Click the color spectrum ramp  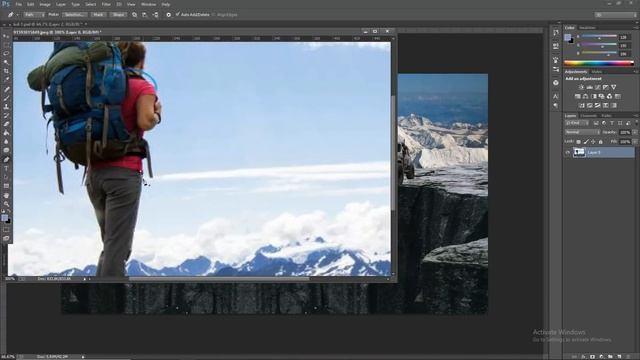click(599, 63)
